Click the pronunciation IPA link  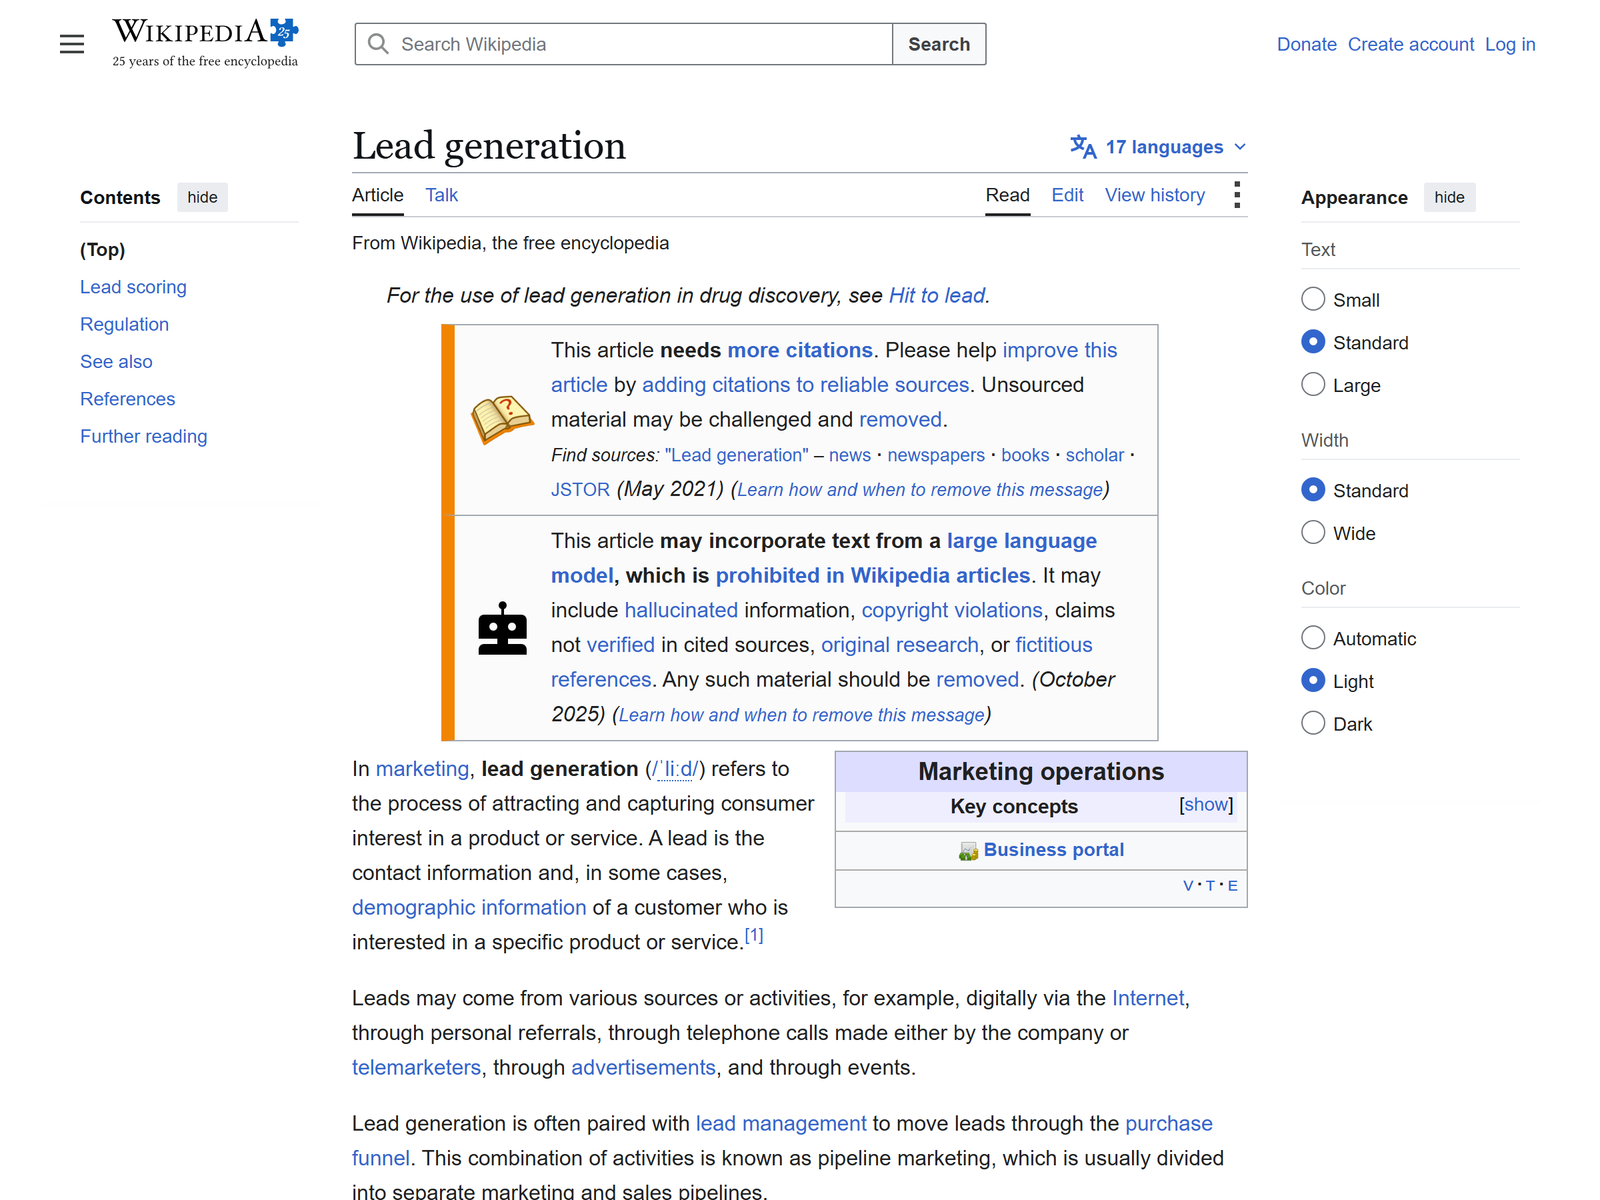pyautogui.click(x=675, y=769)
